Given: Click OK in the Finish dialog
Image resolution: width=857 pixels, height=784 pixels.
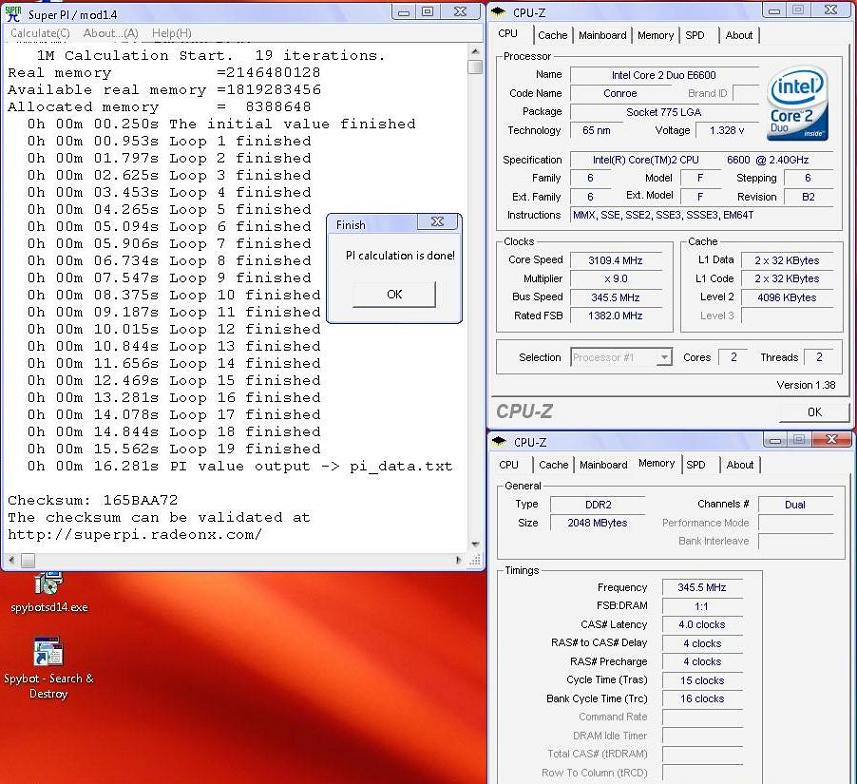Looking at the screenshot, I should click(x=394, y=294).
